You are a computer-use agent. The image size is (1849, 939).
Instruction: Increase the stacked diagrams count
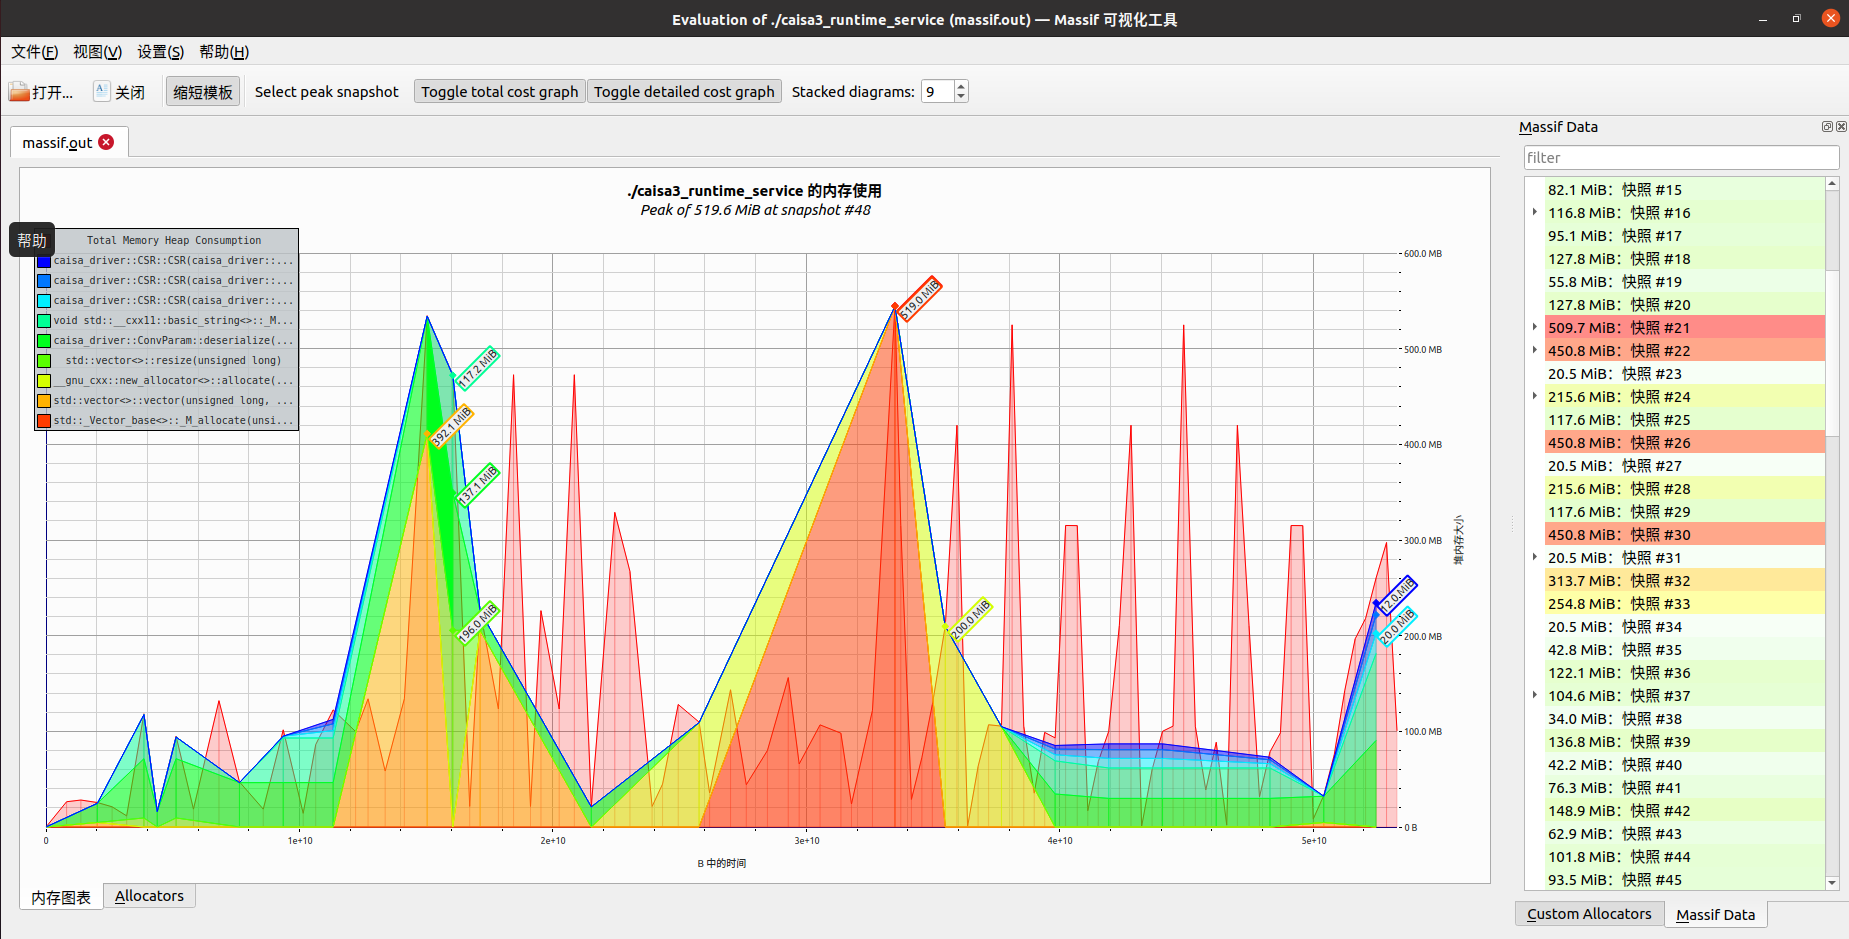[961, 86]
